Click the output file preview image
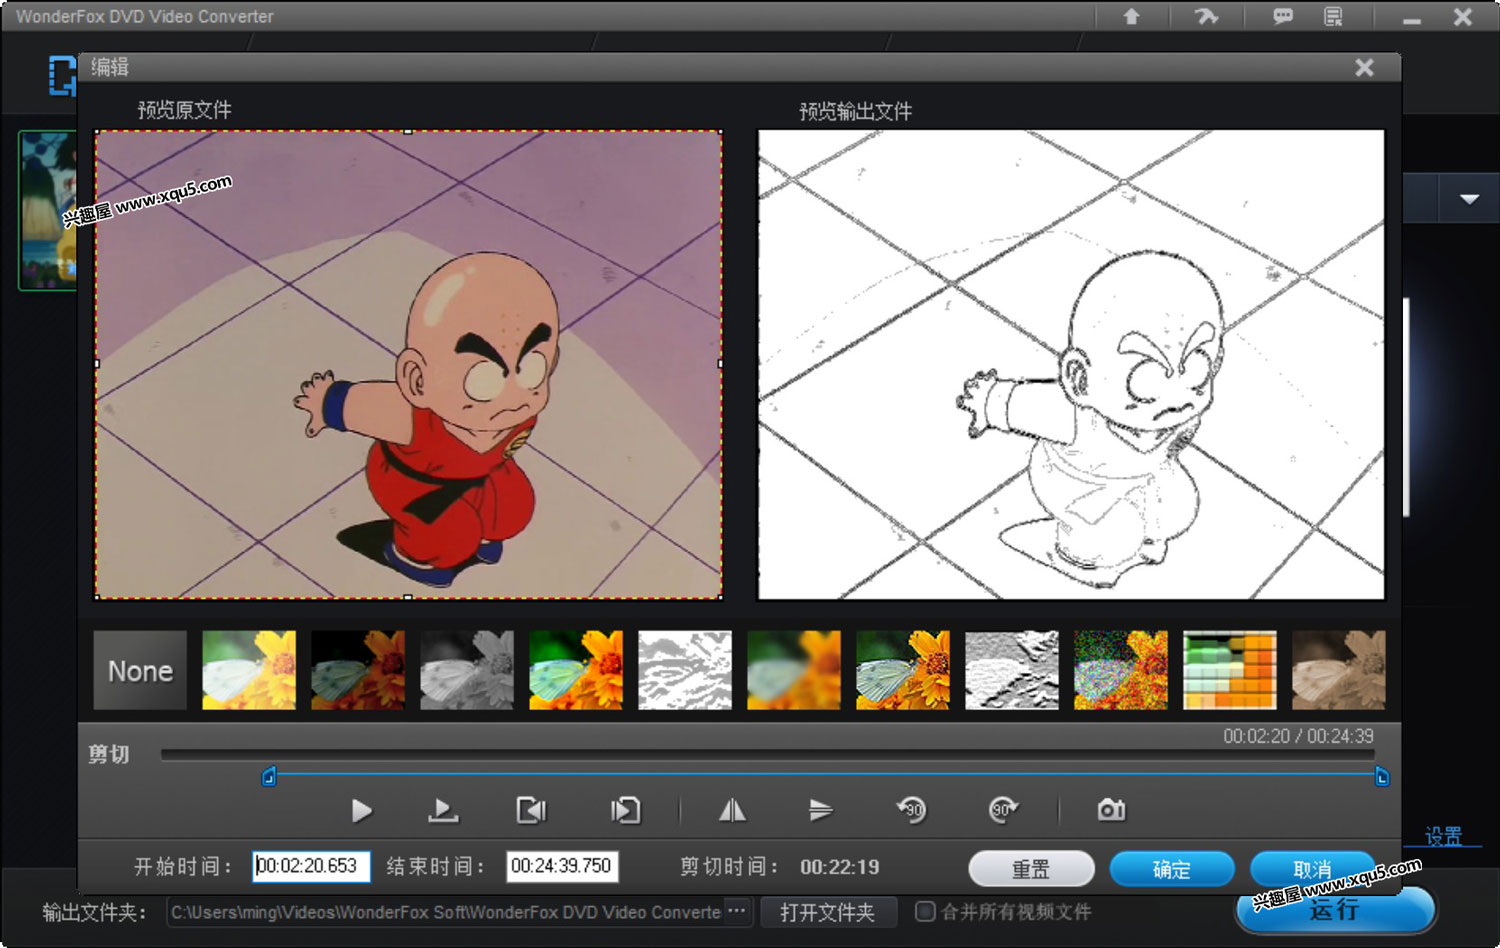The image size is (1500, 948). pos(1071,365)
